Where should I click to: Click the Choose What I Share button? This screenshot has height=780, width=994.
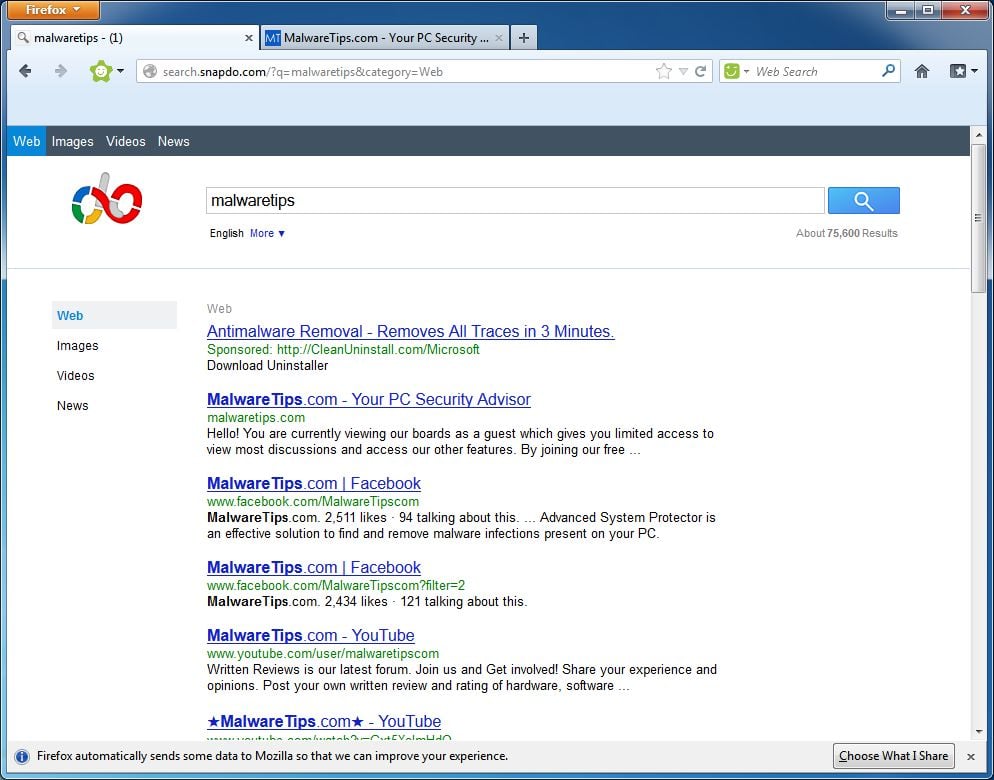click(x=893, y=756)
